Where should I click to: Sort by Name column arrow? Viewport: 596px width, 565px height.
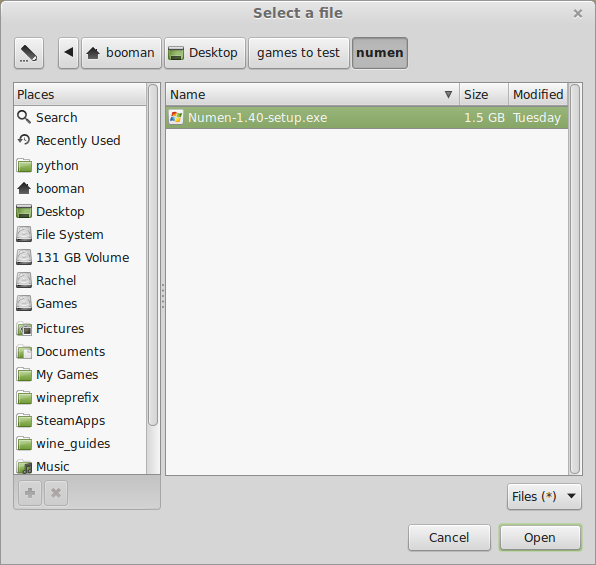tap(449, 94)
